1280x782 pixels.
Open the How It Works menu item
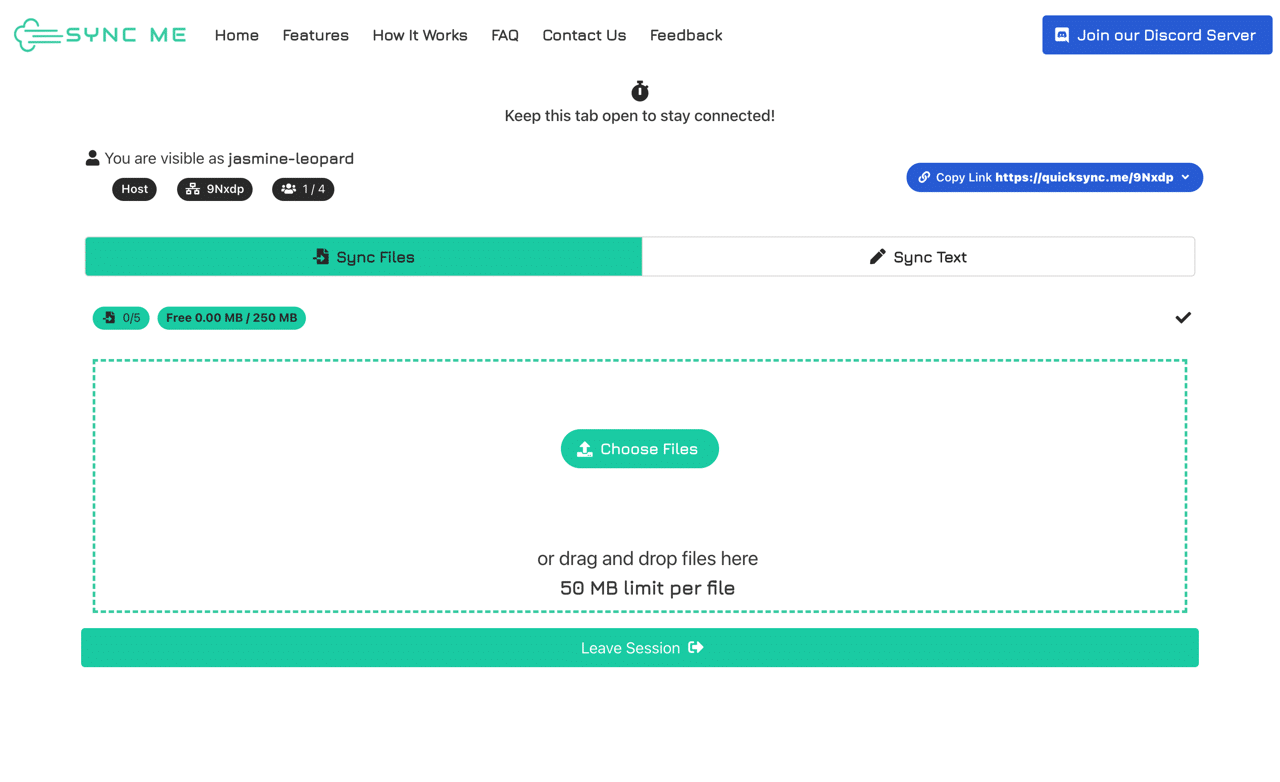(420, 35)
